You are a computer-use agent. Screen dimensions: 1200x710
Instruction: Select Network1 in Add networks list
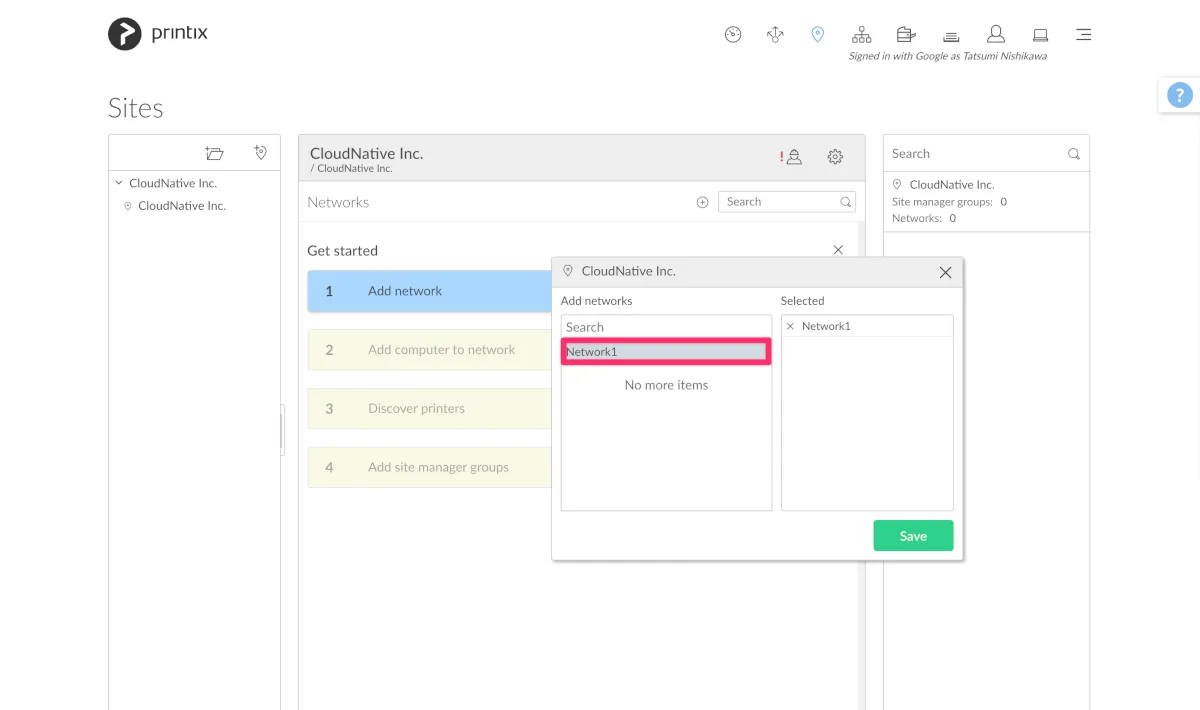click(x=665, y=352)
